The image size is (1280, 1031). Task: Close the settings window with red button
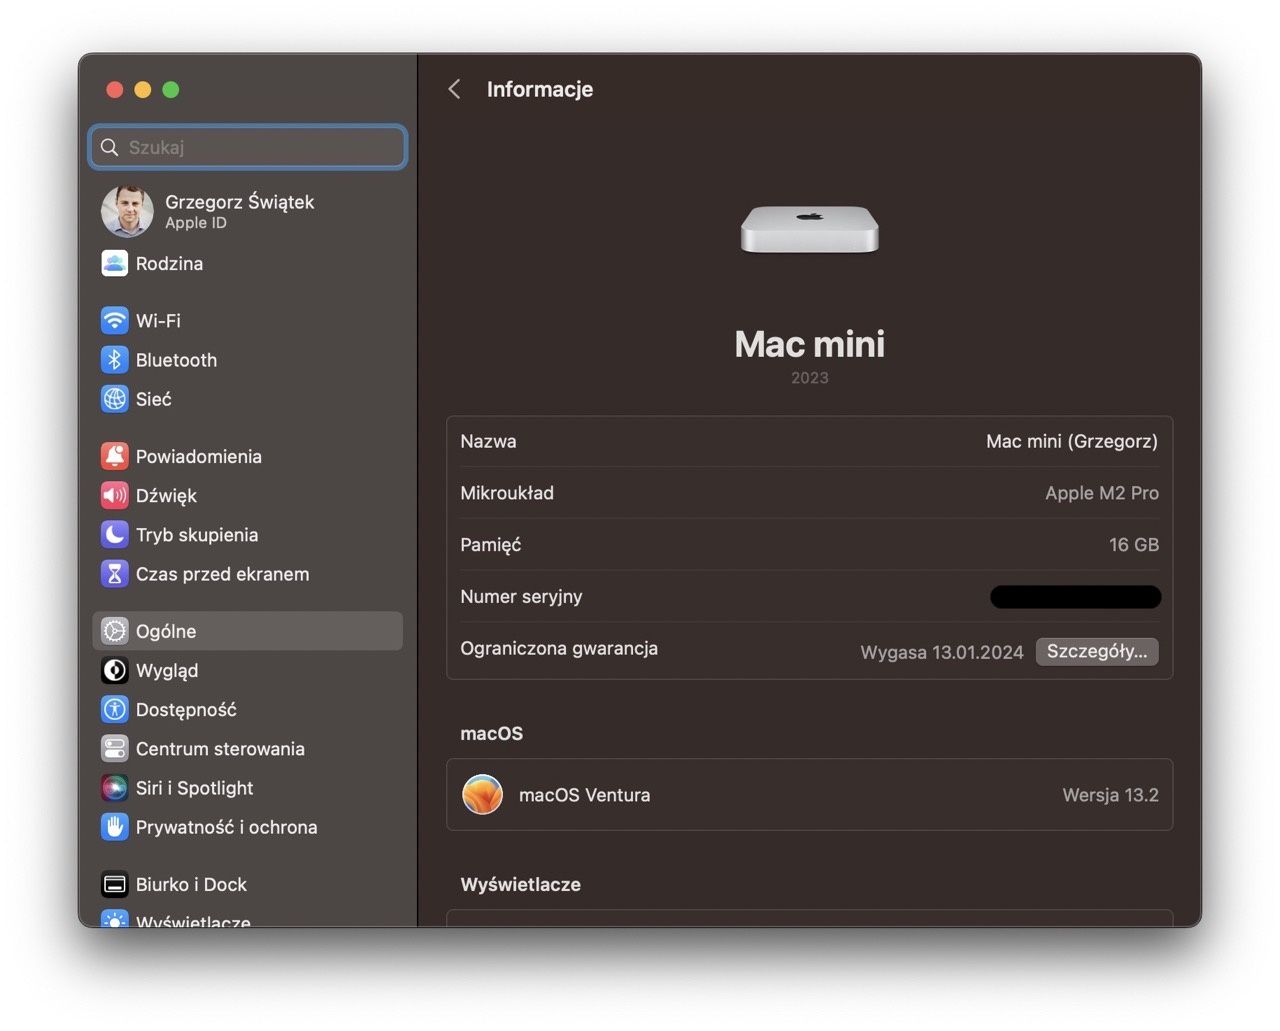[x=115, y=90]
